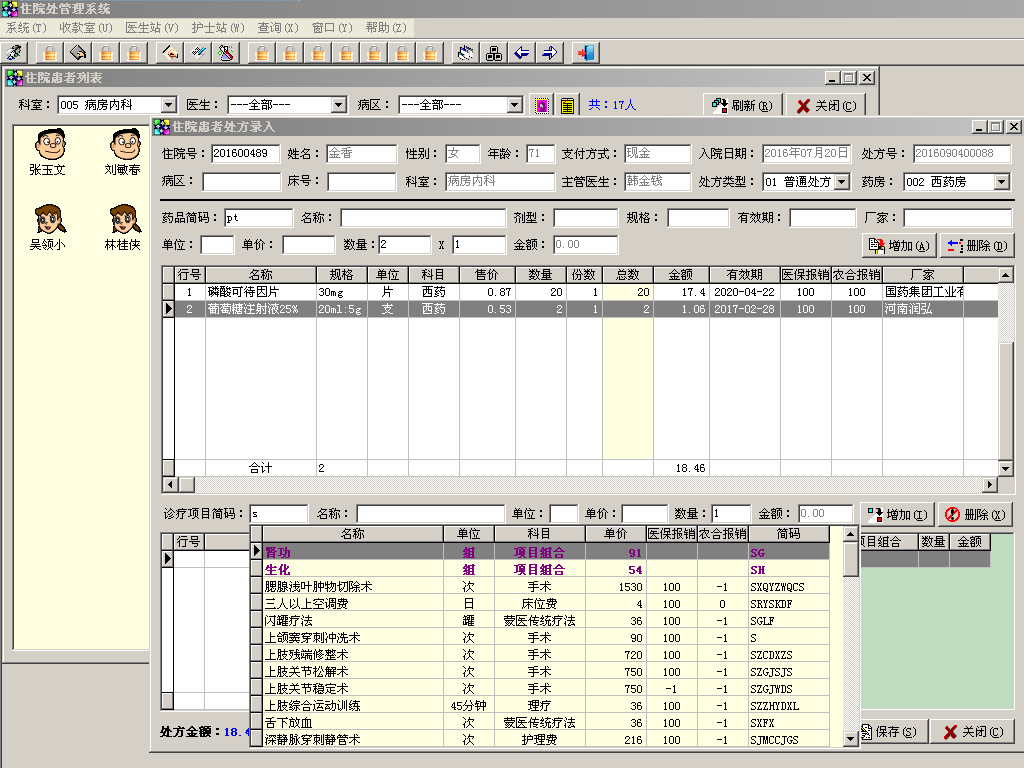The image size is (1024, 768).
Task: Click the 药品简码 input field
Action: [x=257, y=217]
